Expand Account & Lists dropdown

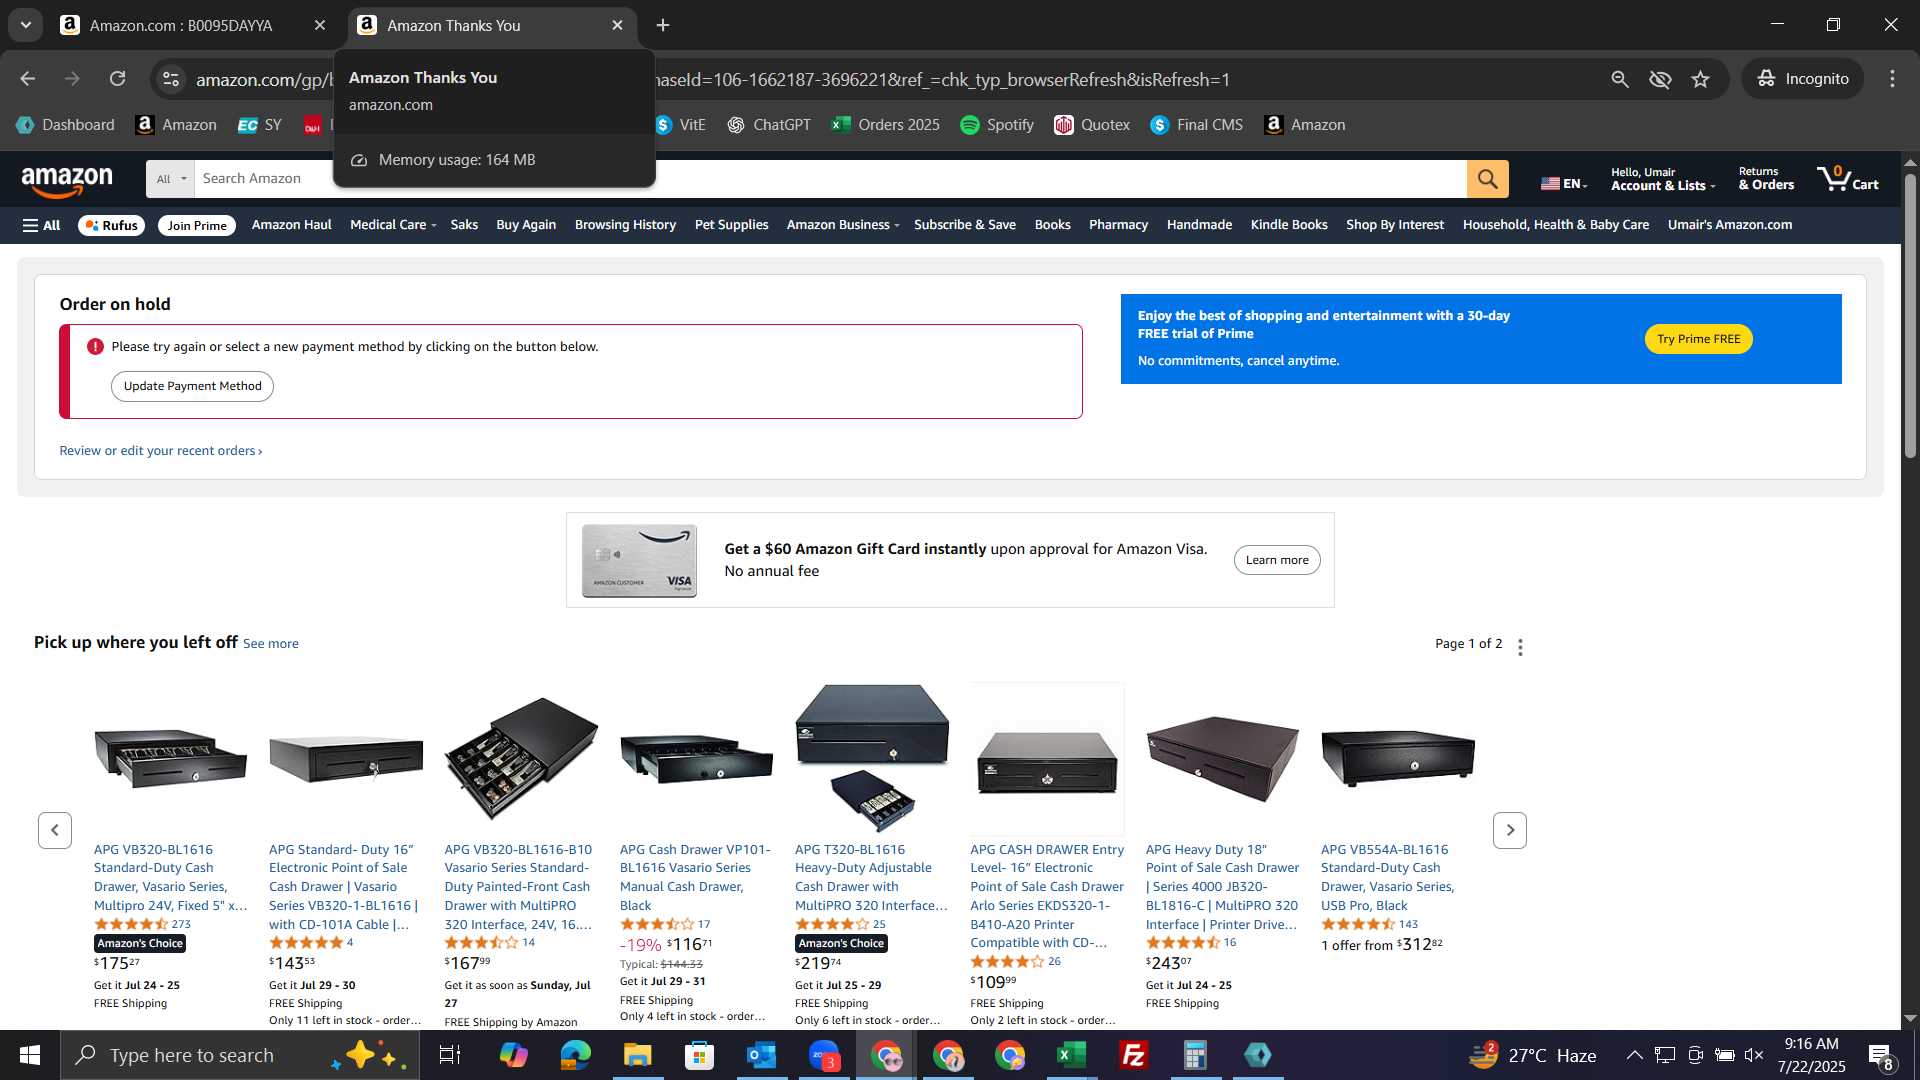(1662, 179)
